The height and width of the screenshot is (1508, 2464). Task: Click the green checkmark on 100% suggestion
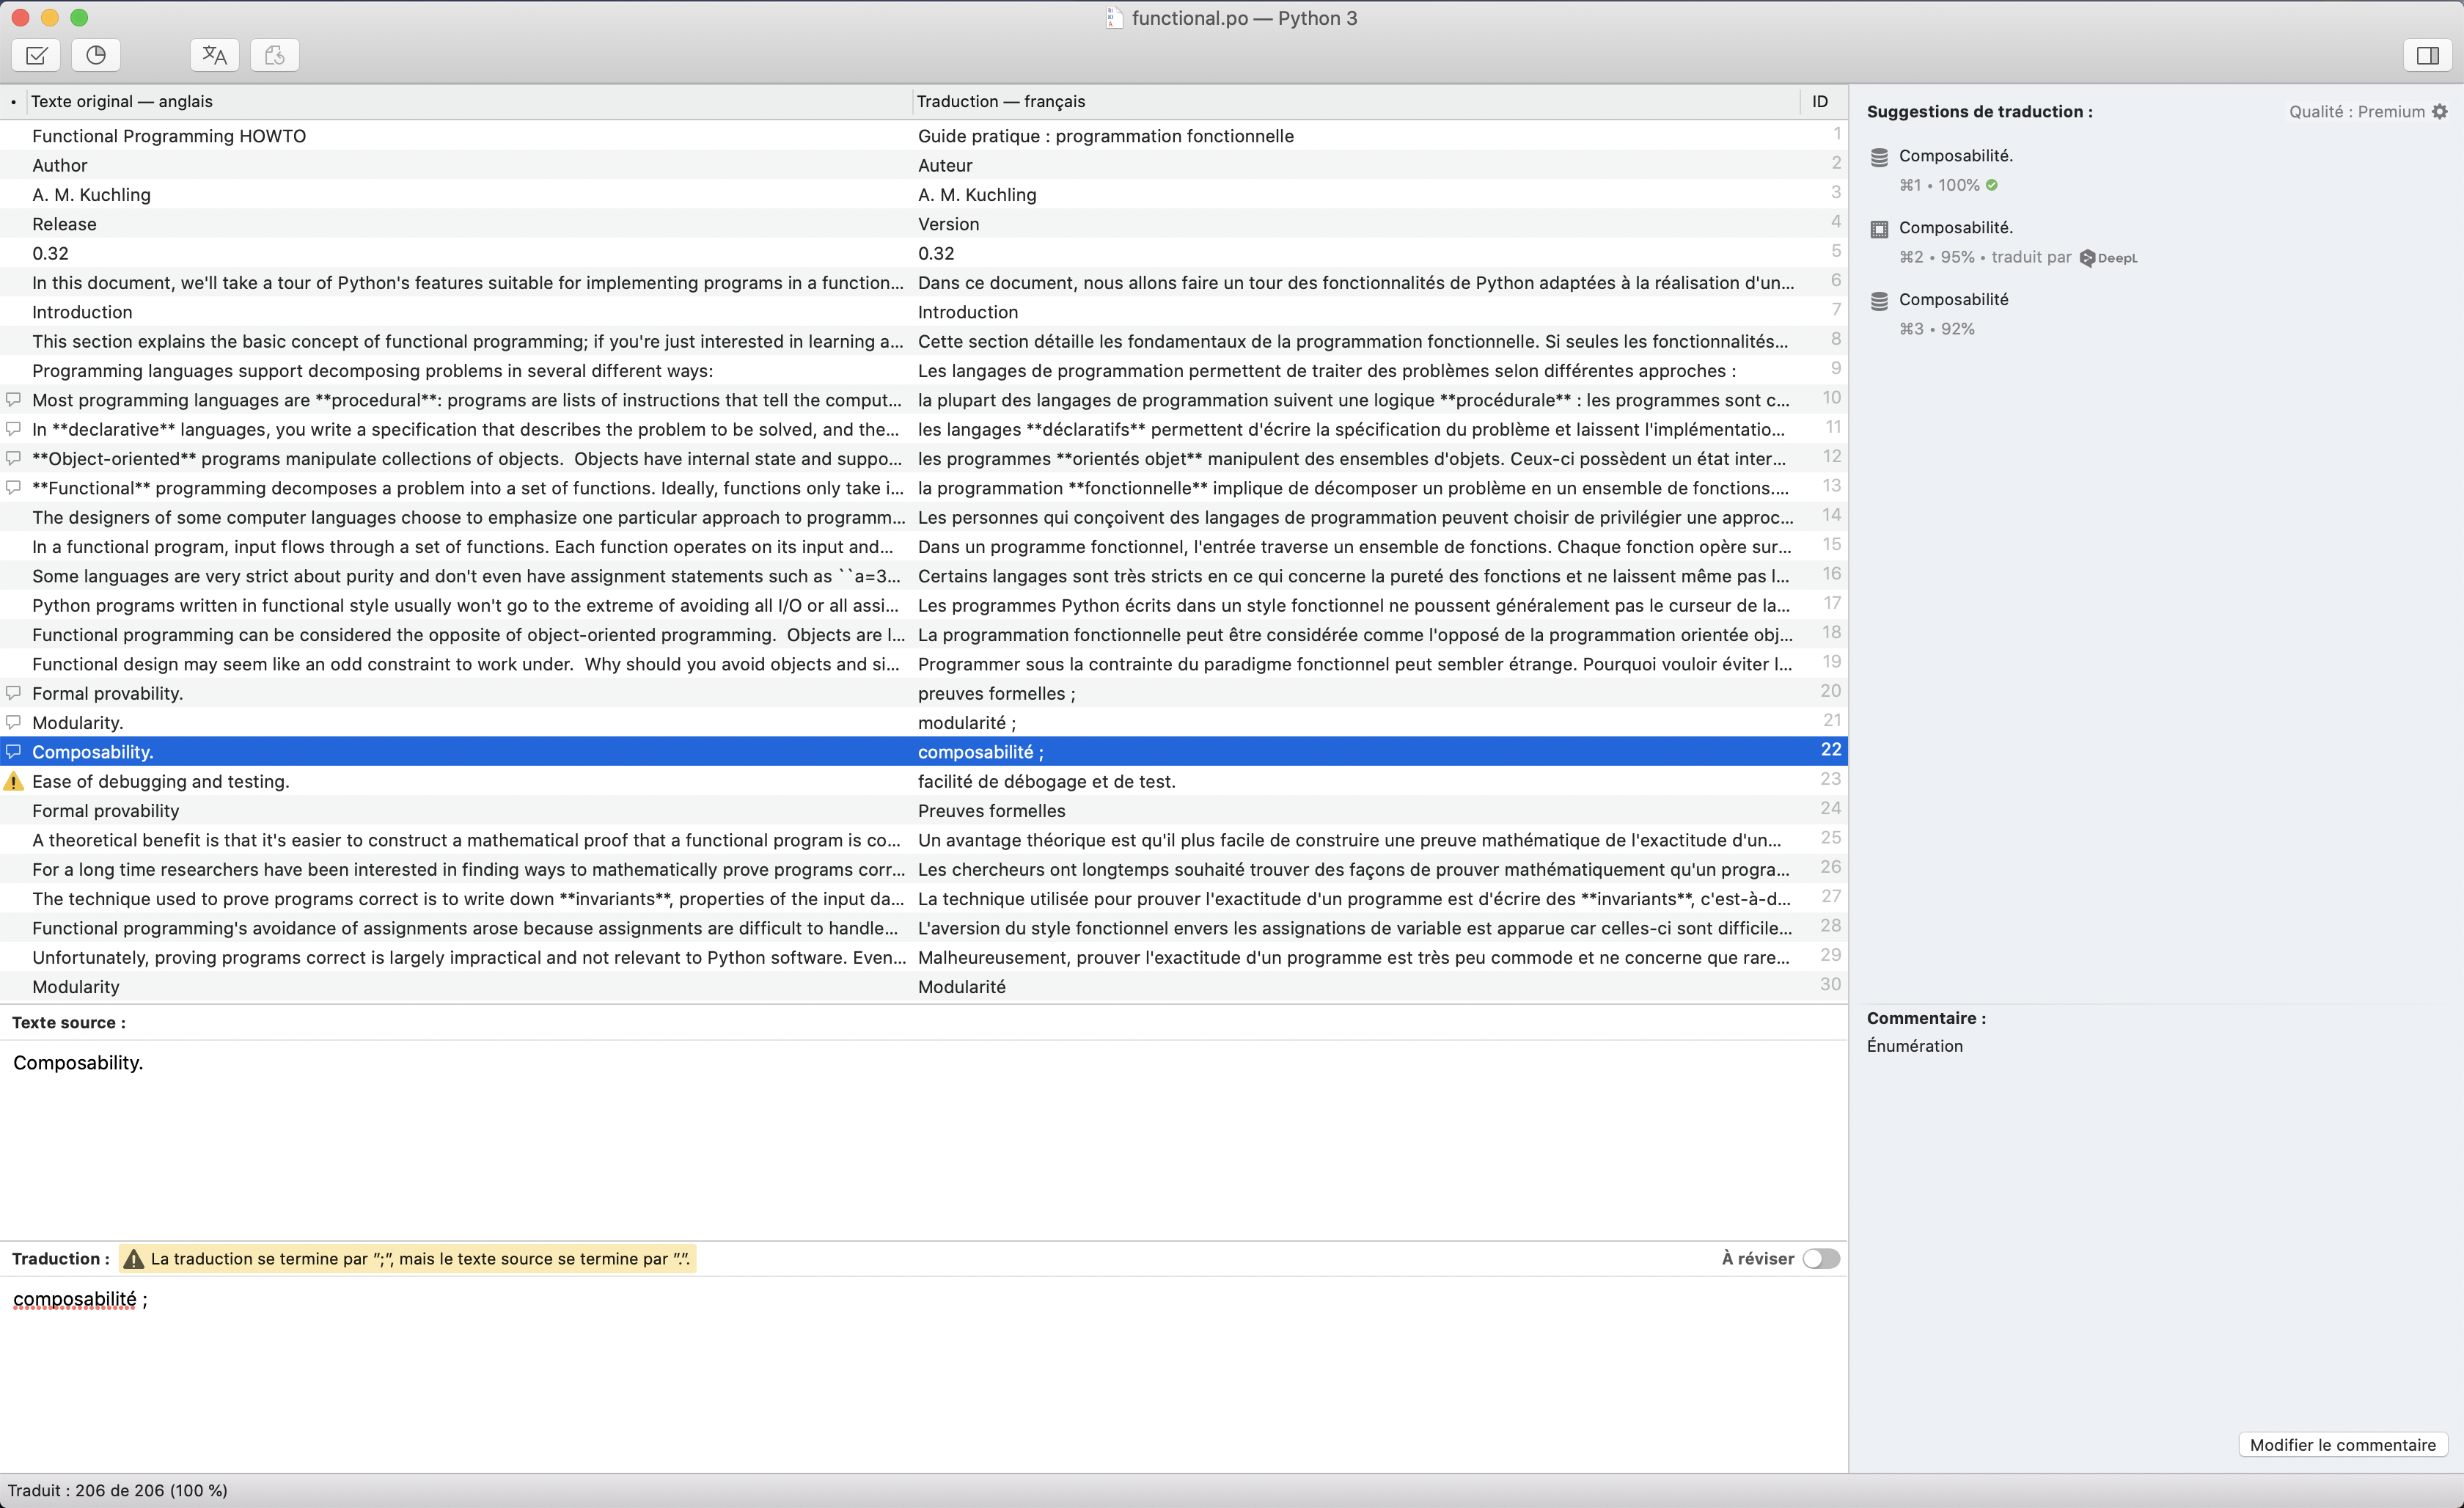click(x=1991, y=185)
